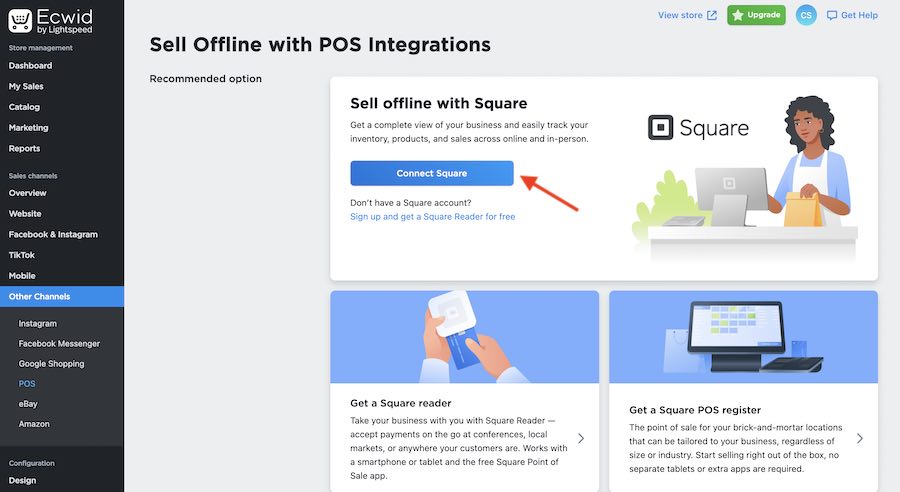
Task: Open the Website channel
Action: (25, 214)
